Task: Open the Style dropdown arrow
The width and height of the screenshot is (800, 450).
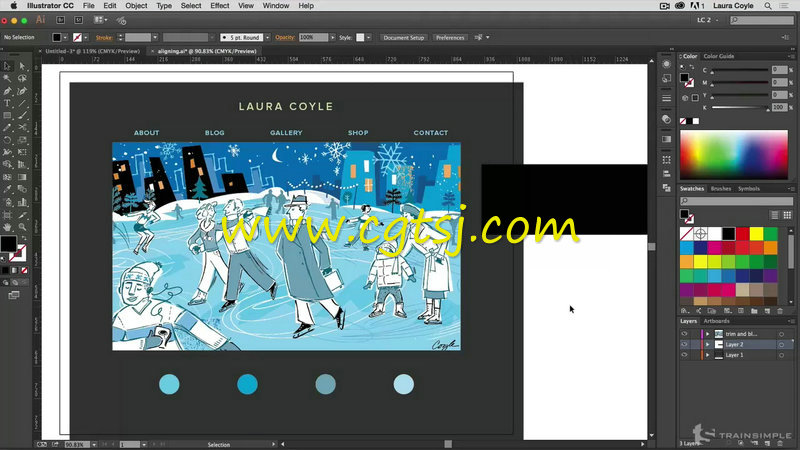Action: click(x=368, y=37)
